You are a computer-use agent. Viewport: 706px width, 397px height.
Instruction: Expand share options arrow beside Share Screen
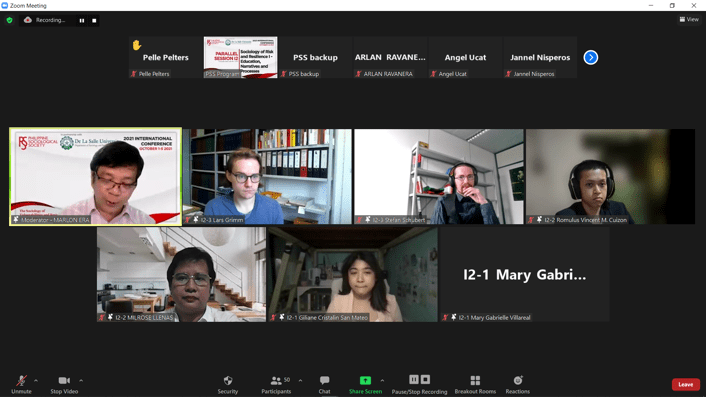[x=382, y=381]
